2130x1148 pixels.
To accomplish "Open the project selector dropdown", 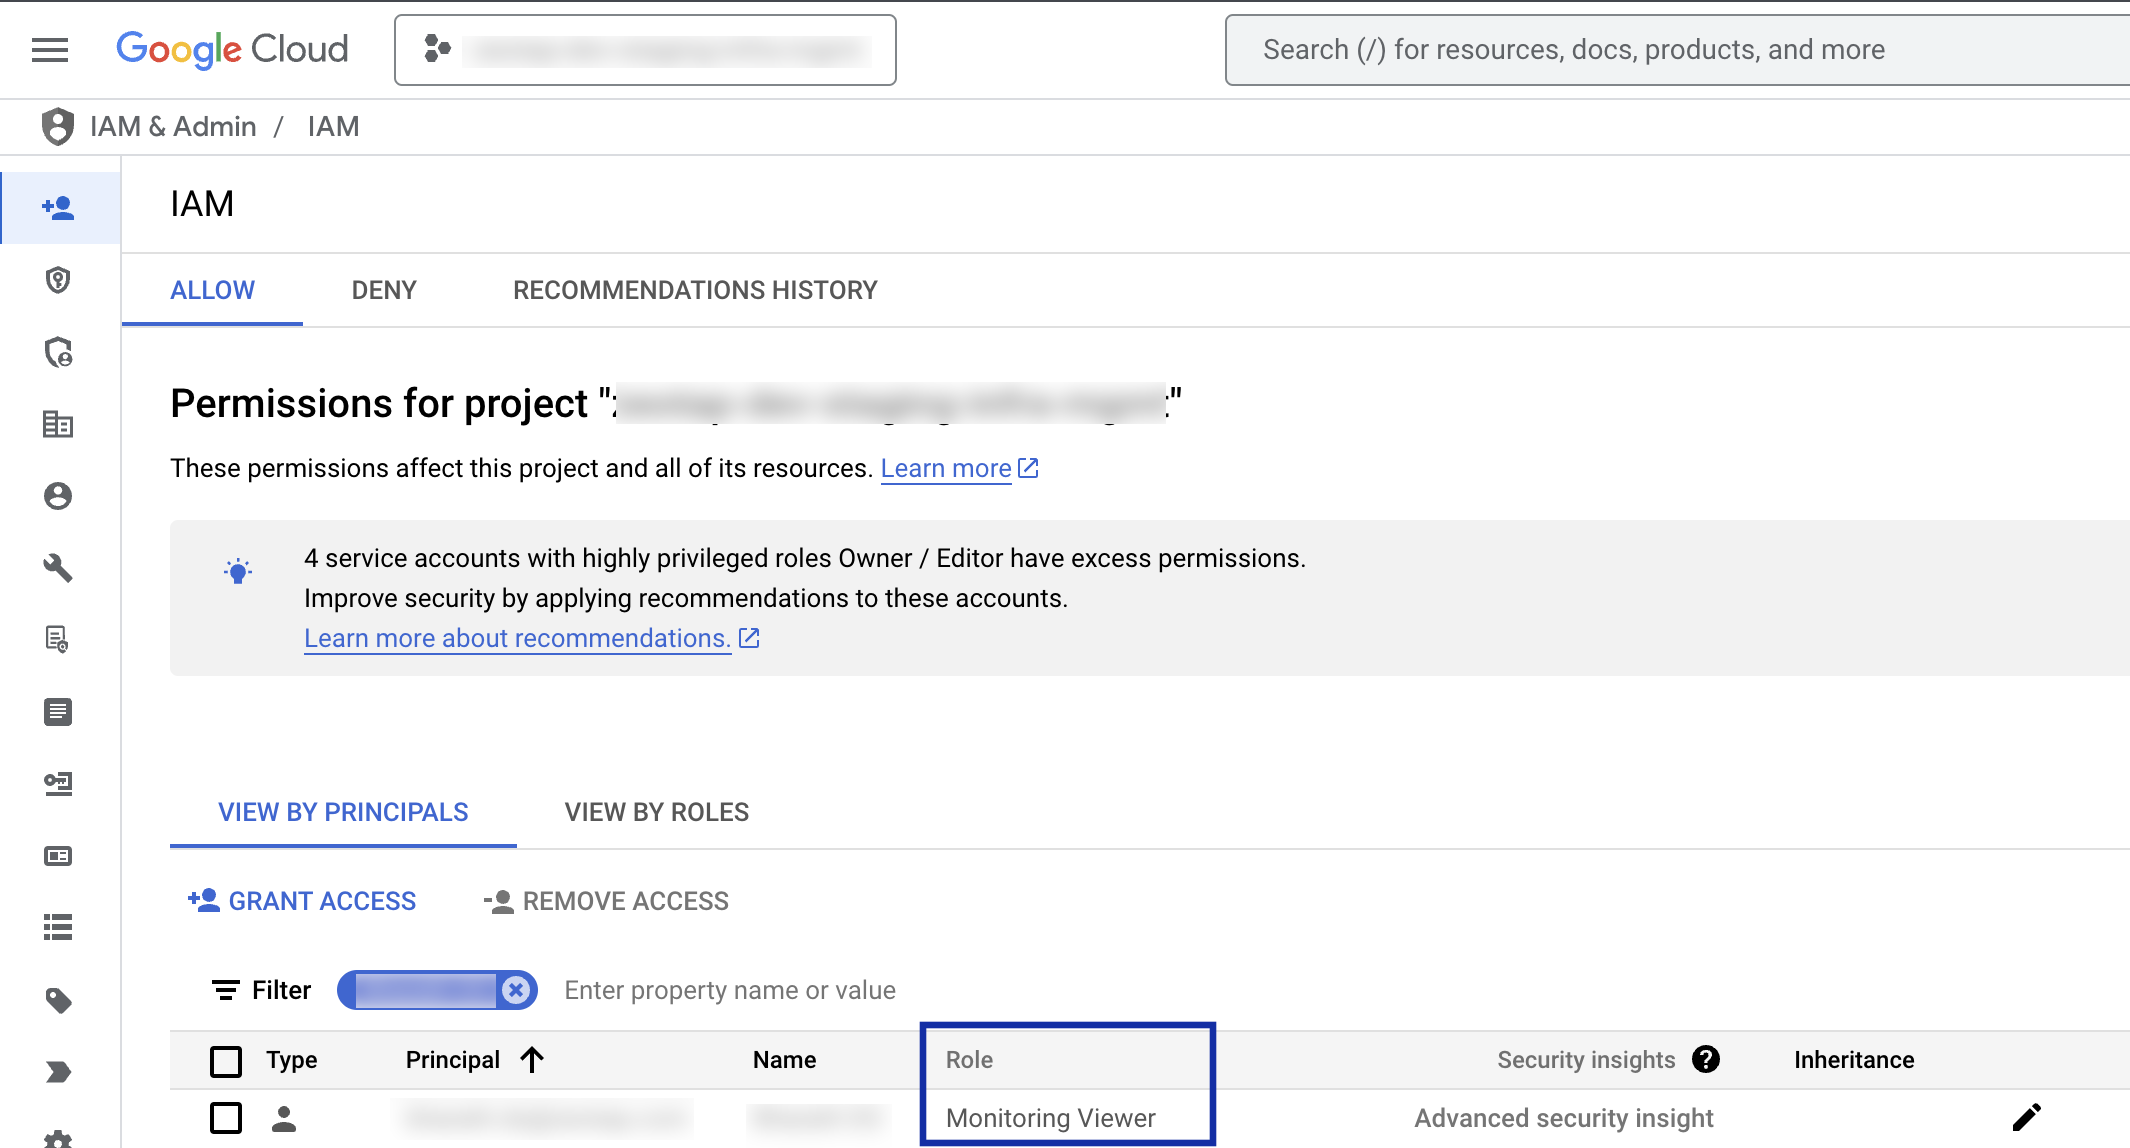I will 645,50.
